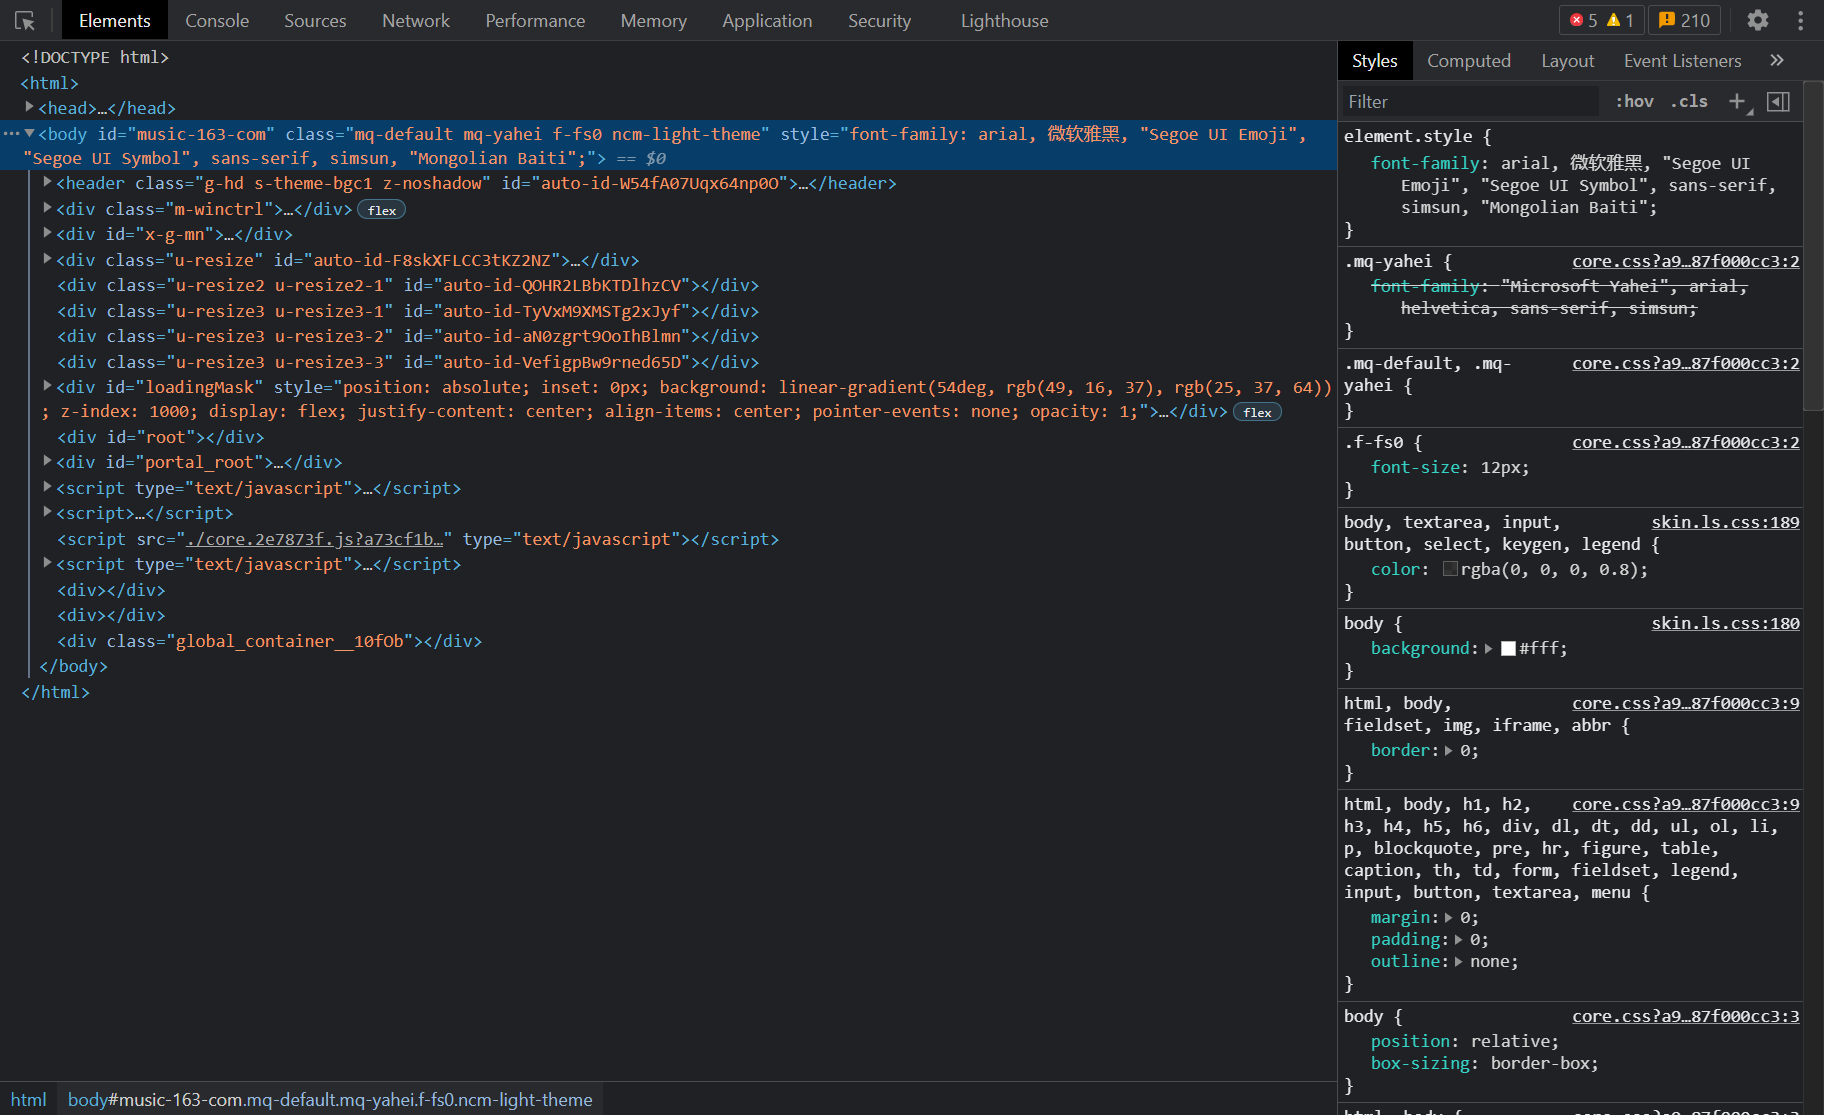Expand the first text/javascript script node
This screenshot has width=1824, height=1115.
coord(47,487)
